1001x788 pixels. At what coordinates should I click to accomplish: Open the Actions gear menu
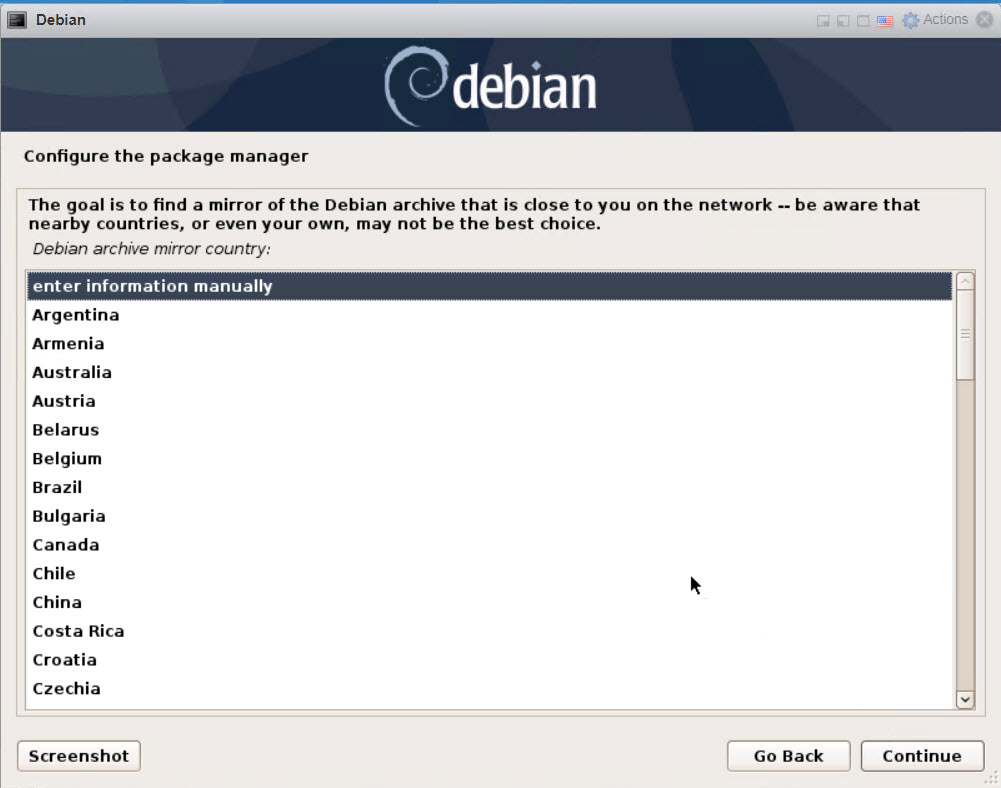click(935, 20)
